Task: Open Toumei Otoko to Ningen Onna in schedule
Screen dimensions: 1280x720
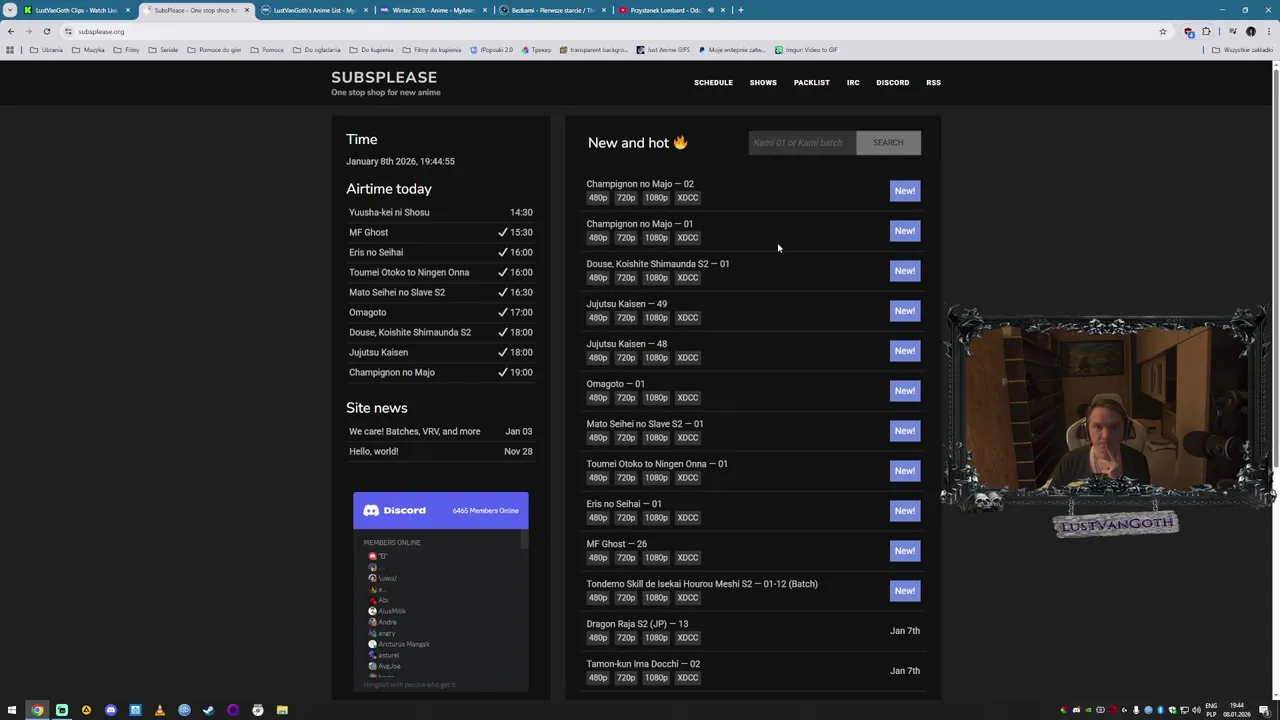Action: (409, 272)
